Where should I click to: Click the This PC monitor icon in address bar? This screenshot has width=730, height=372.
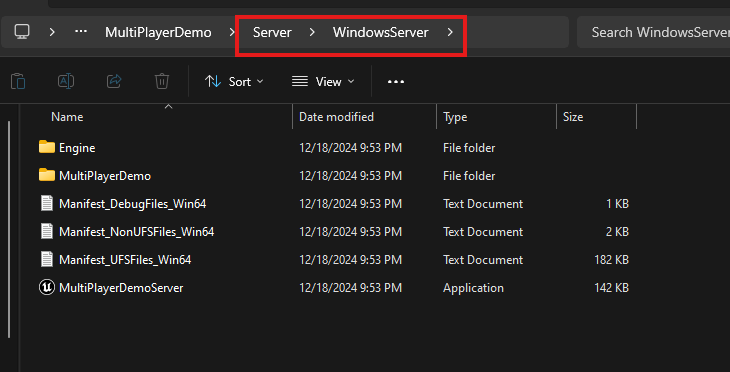point(22,32)
